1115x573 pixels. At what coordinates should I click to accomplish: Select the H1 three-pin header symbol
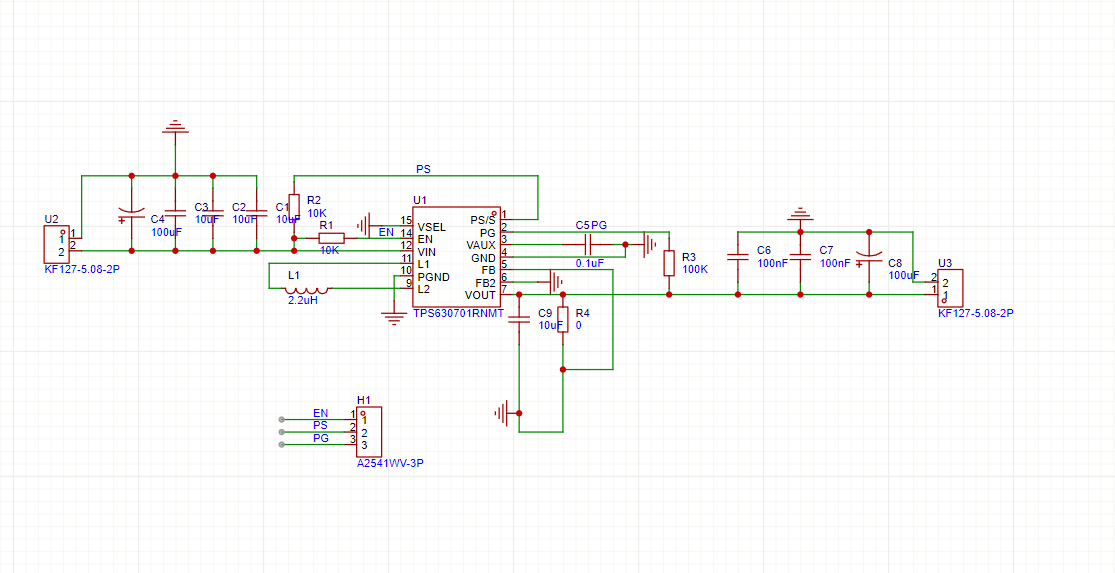[x=368, y=432]
